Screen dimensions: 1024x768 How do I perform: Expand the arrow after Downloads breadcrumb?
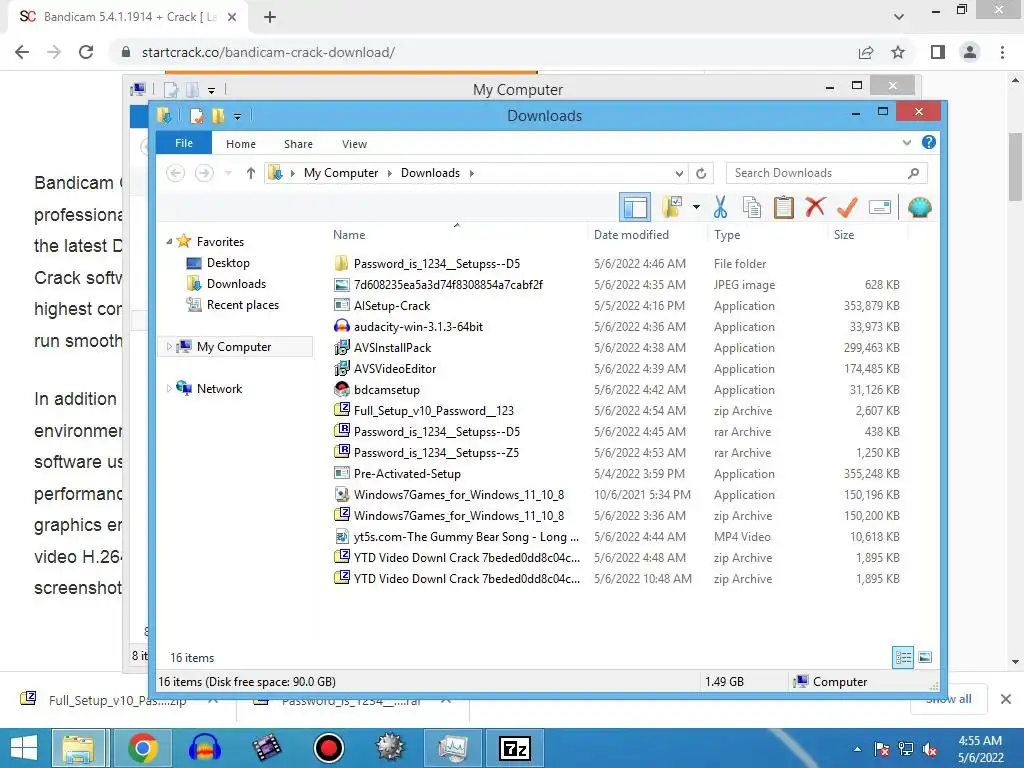pyautogui.click(x=472, y=173)
